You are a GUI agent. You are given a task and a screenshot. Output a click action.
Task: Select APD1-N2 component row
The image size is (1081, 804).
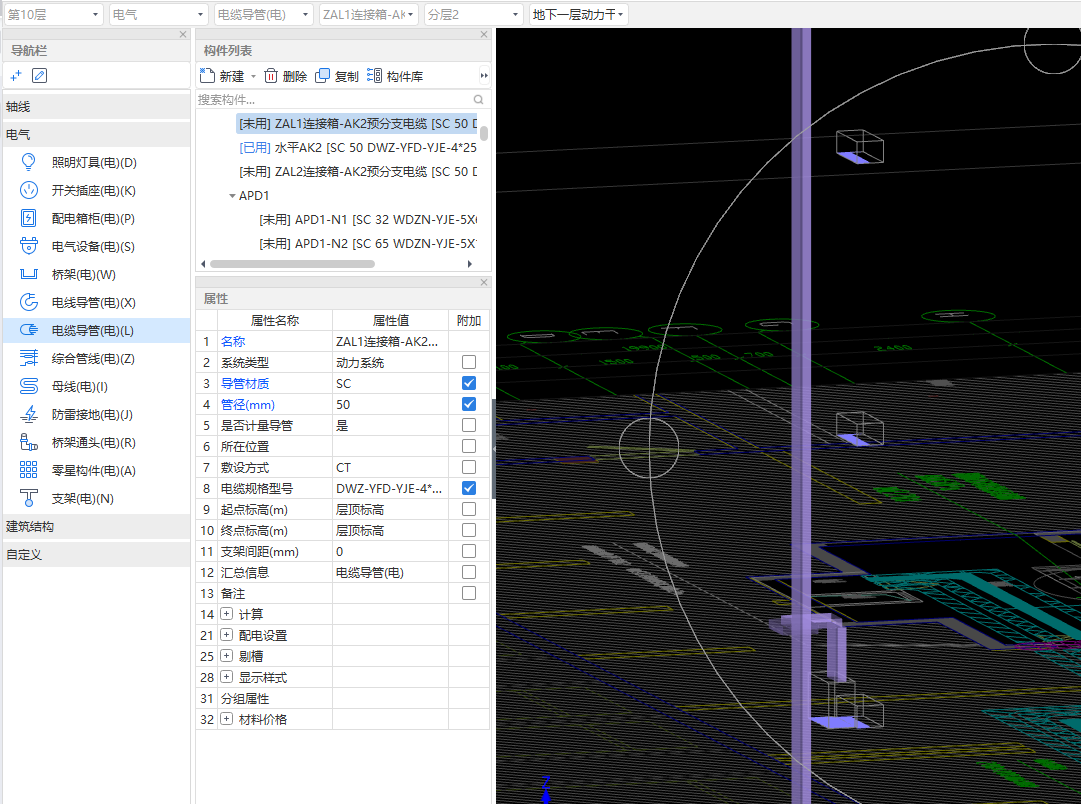[x=367, y=244]
